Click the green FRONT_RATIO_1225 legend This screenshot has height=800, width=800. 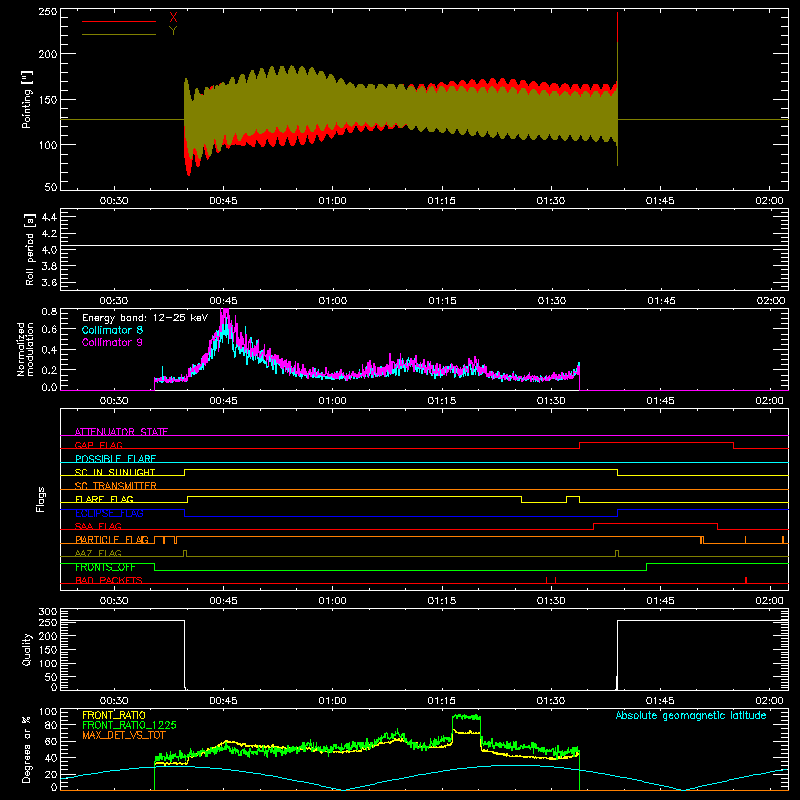129,725
